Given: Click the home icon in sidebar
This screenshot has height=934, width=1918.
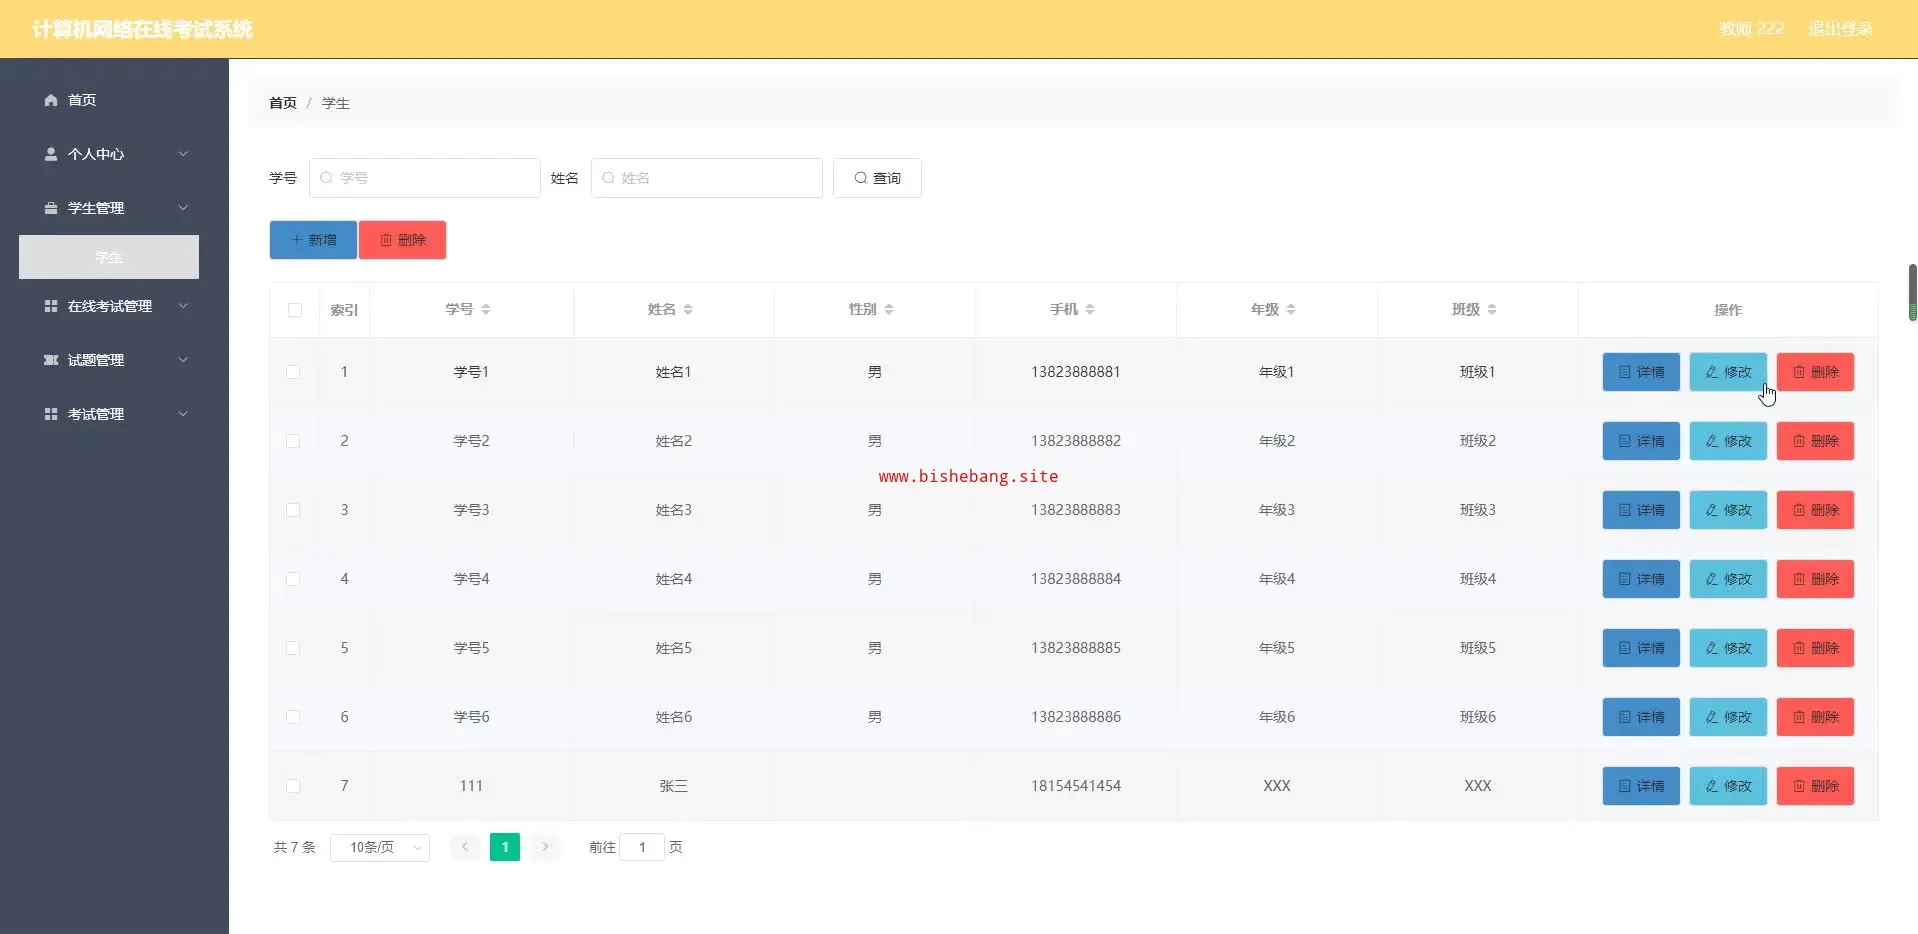Looking at the screenshot, I should [x=51, y=100].
